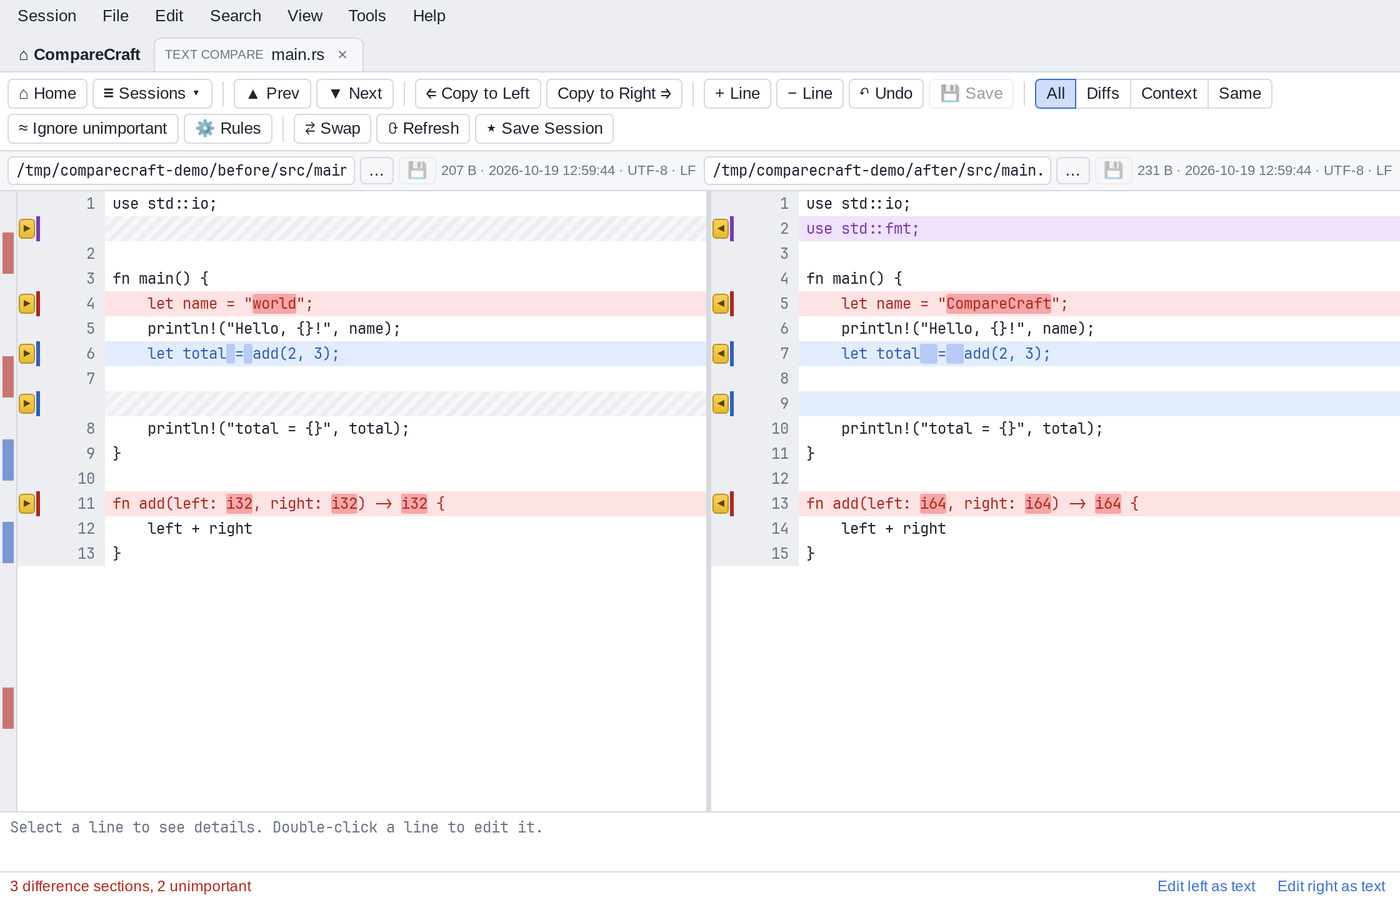Click copy-right arrow on left line 6
The width and height of the screenshot is (1400, 900).
[x=27, y=353]
